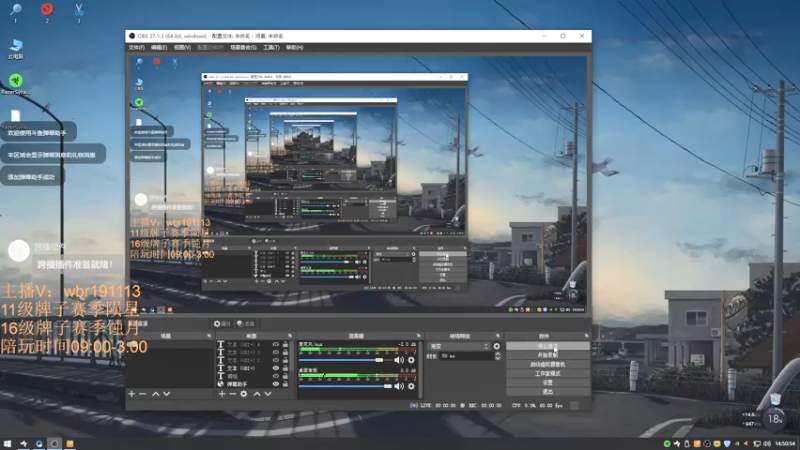800x450 pixels.
Task: Open the Recycle Bin on the desktop
Action: coord(775,399)
